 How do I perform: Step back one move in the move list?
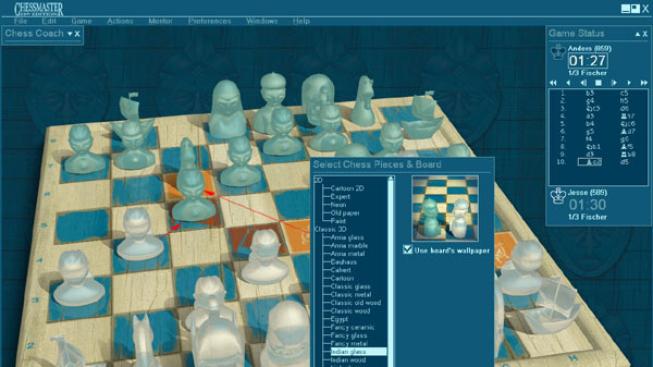click(568, 83)
